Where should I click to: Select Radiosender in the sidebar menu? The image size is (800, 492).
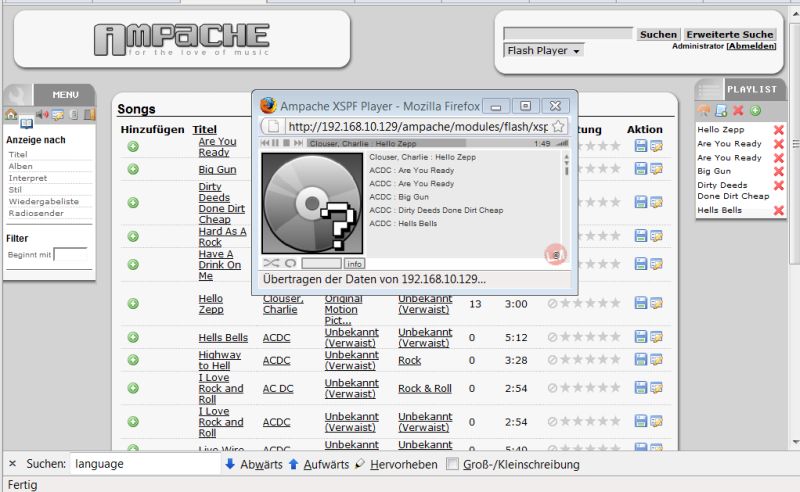36,213
